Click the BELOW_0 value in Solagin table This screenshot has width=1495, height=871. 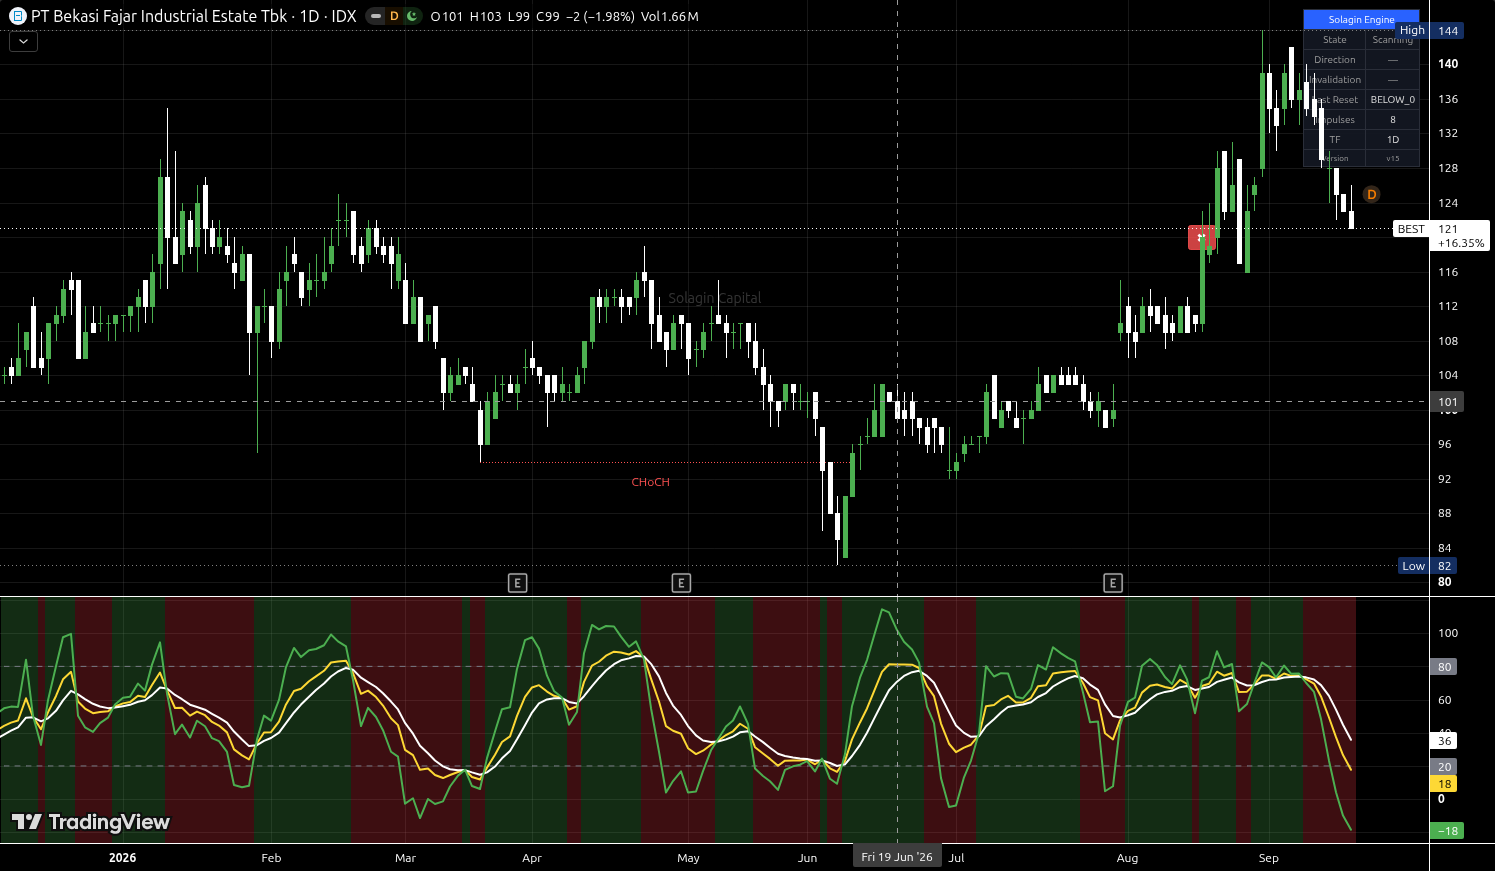1392,99
